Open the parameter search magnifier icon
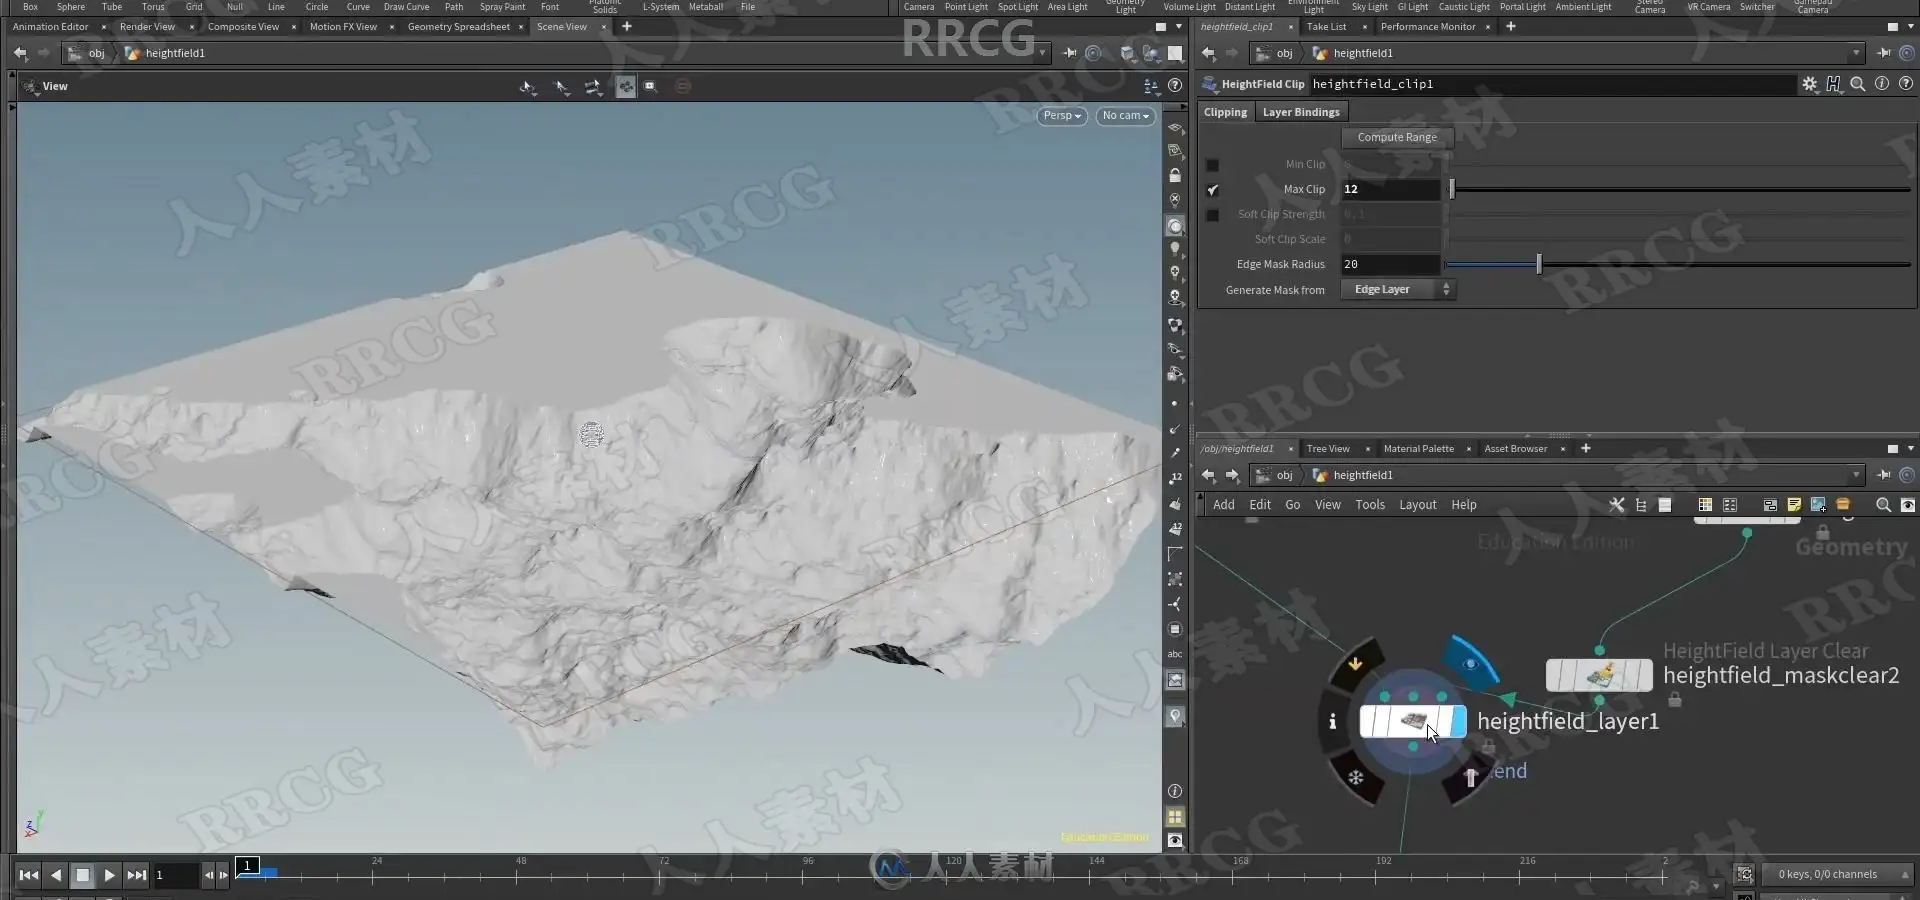 pos(1858,84)
